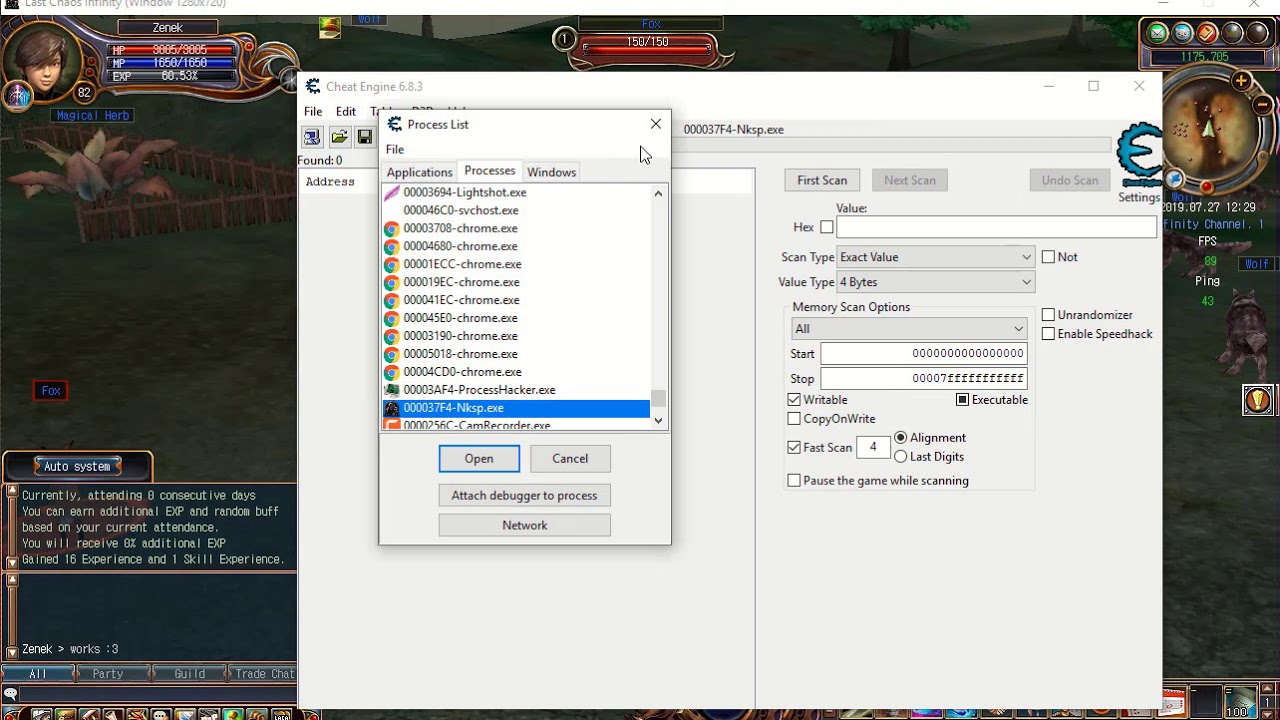The width and height of the screenshot is (1280, 720).
Task: Change Value Type via the 4 Bytes dropdown
Action: [935, 281]
